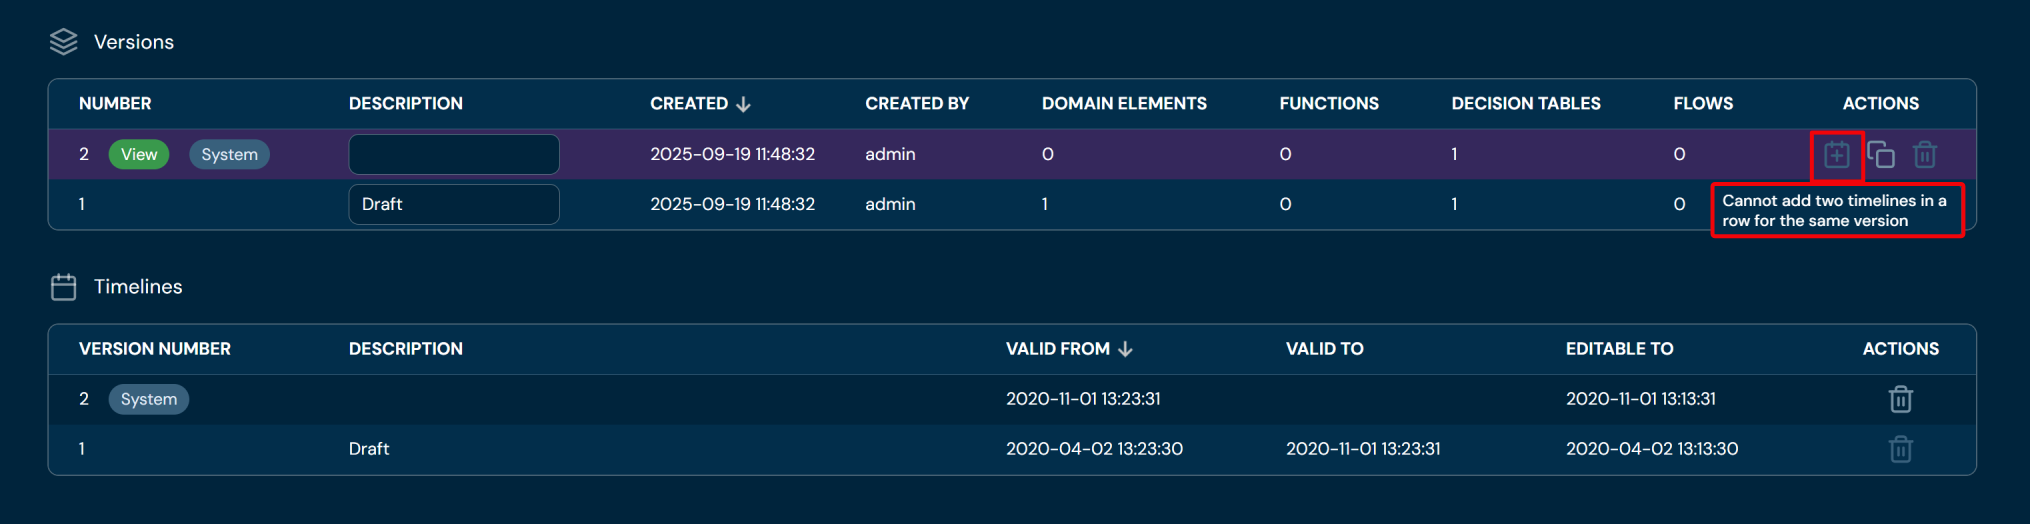The height and width of the screenshot is (524, 2030).
Task: Click the green View badge on version 2
Action: (139, 154)
